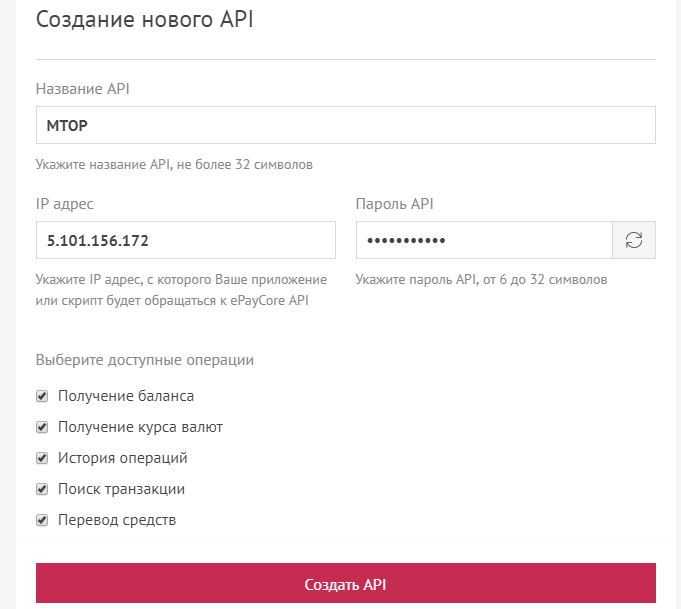Viewport: 681px width, 609px height.
Task: Click the 'Название API' field label
Action: pyautogui.click(x=83, y=89)
